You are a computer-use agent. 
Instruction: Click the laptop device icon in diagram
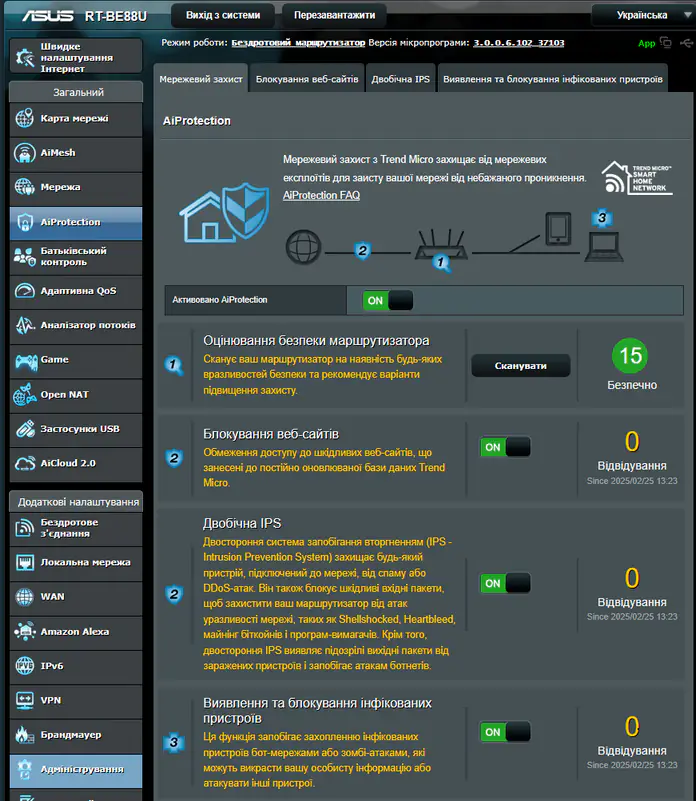(604, 247)
